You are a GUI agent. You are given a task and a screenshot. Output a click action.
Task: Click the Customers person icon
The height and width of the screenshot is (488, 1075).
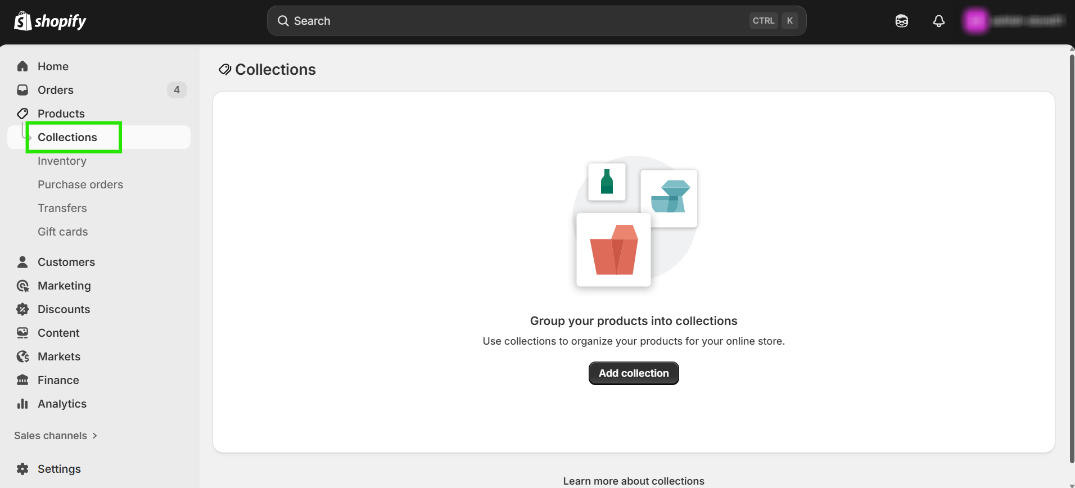(23, 262)
